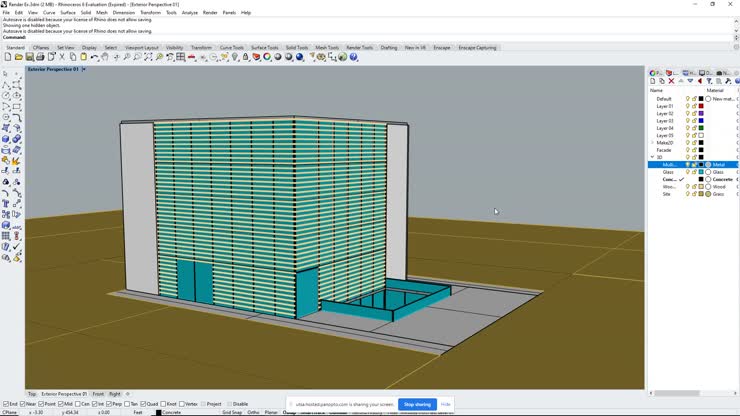Image resolution: width=740 pixels, height=416 pixels.
Task: Activate the Pan hand tool
Action: pos(105,57)
